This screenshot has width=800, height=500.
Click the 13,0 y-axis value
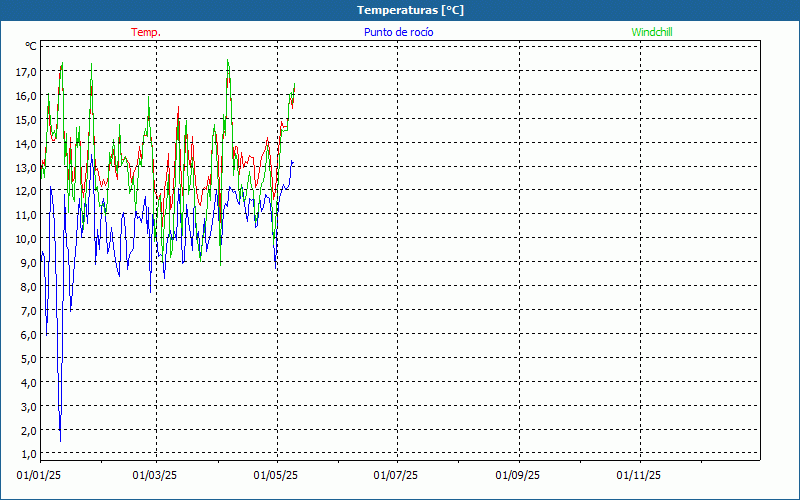pyautogui.click(x=26, y=168)
